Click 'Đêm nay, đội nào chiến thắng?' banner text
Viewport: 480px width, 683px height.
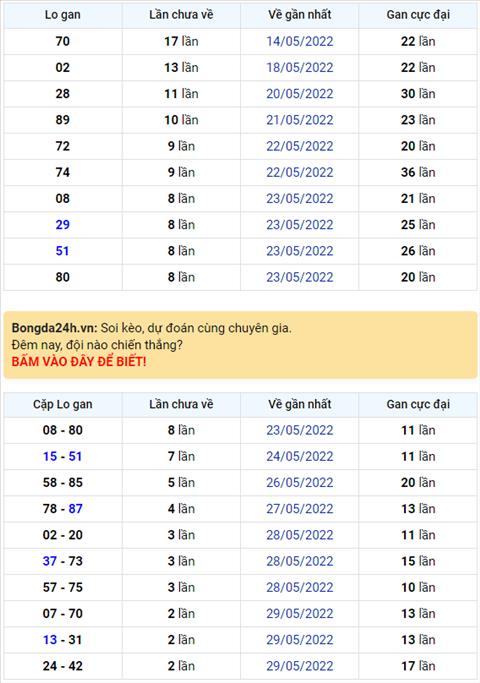point(97,345)
